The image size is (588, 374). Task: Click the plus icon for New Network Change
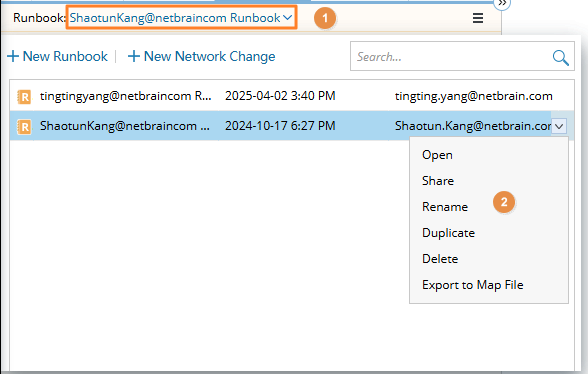pos(134,56)
